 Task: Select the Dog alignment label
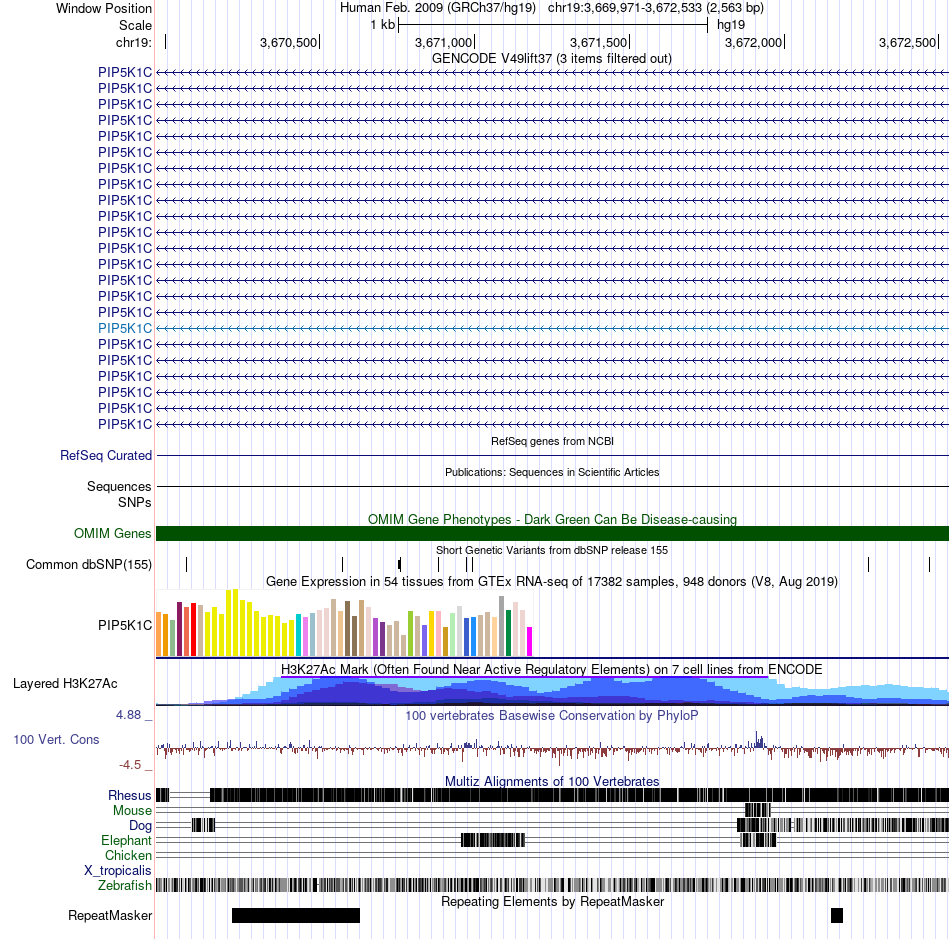point(140,826)
